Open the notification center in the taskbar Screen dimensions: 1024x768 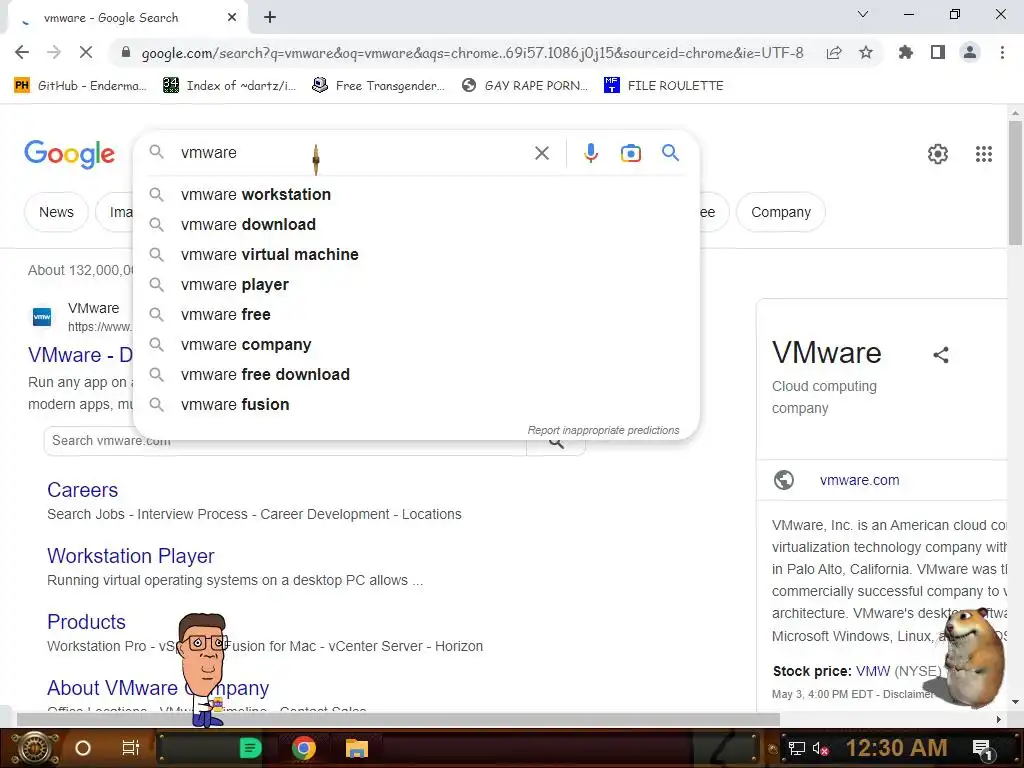click(982, 749)
